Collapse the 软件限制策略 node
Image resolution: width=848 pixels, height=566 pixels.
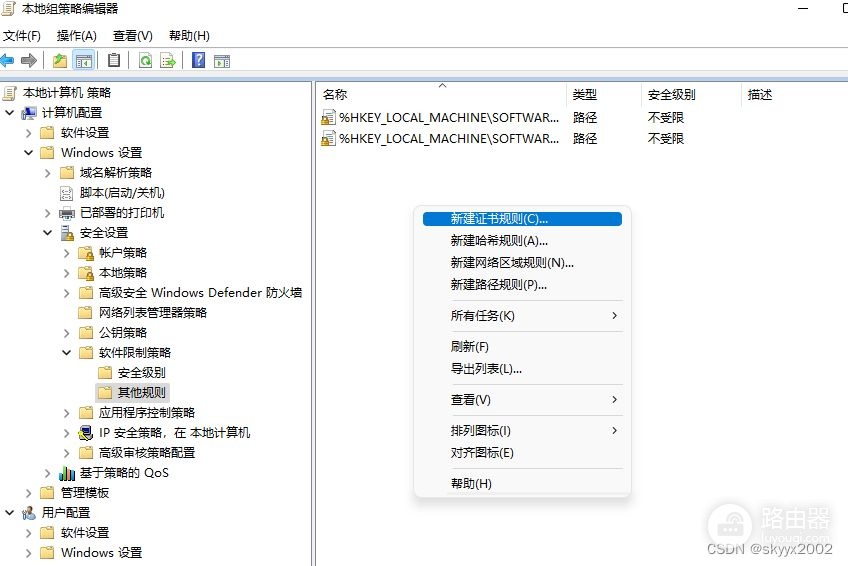[x=67, y=352]
